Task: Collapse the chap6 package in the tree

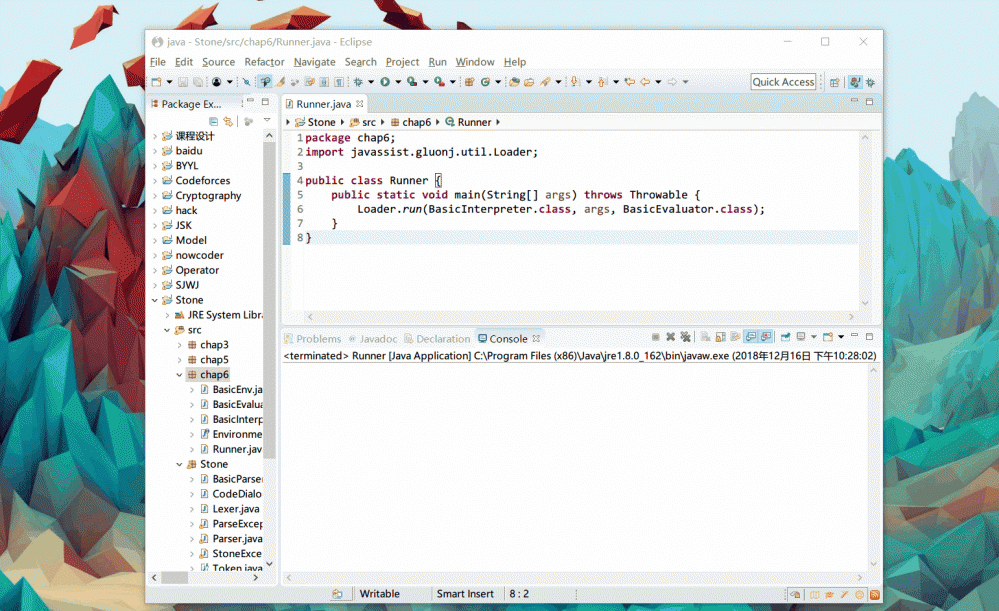Action: click(x=179, y=375)
